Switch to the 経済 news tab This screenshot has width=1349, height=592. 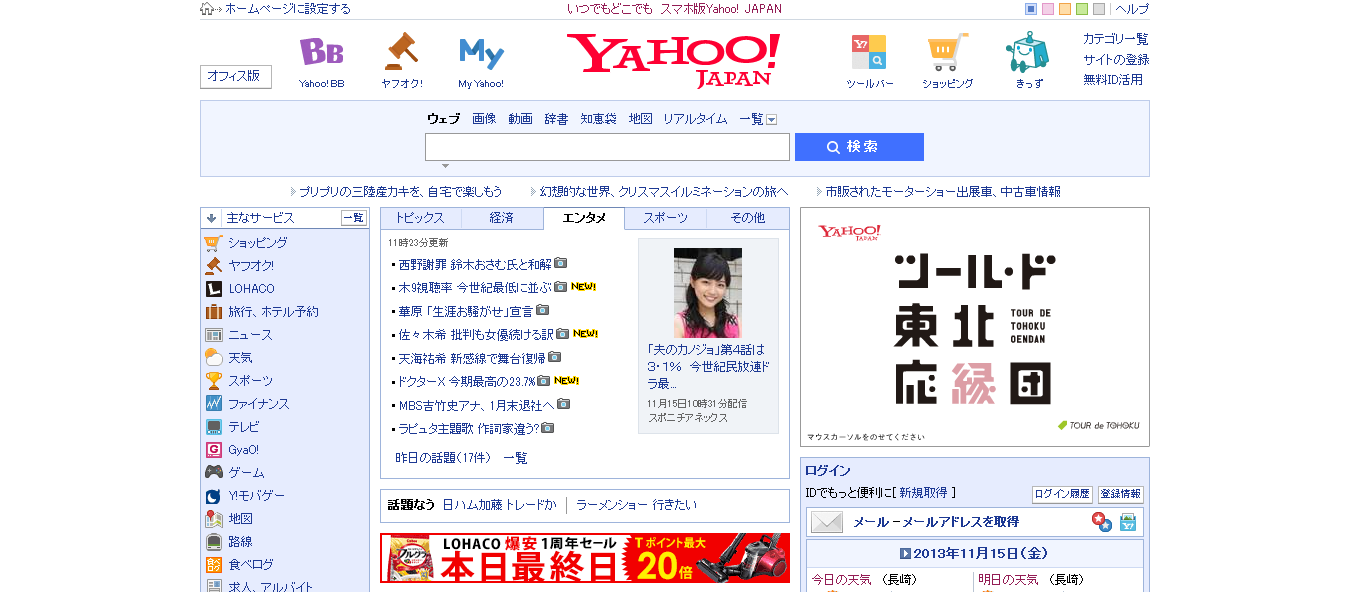click(502, 218)
